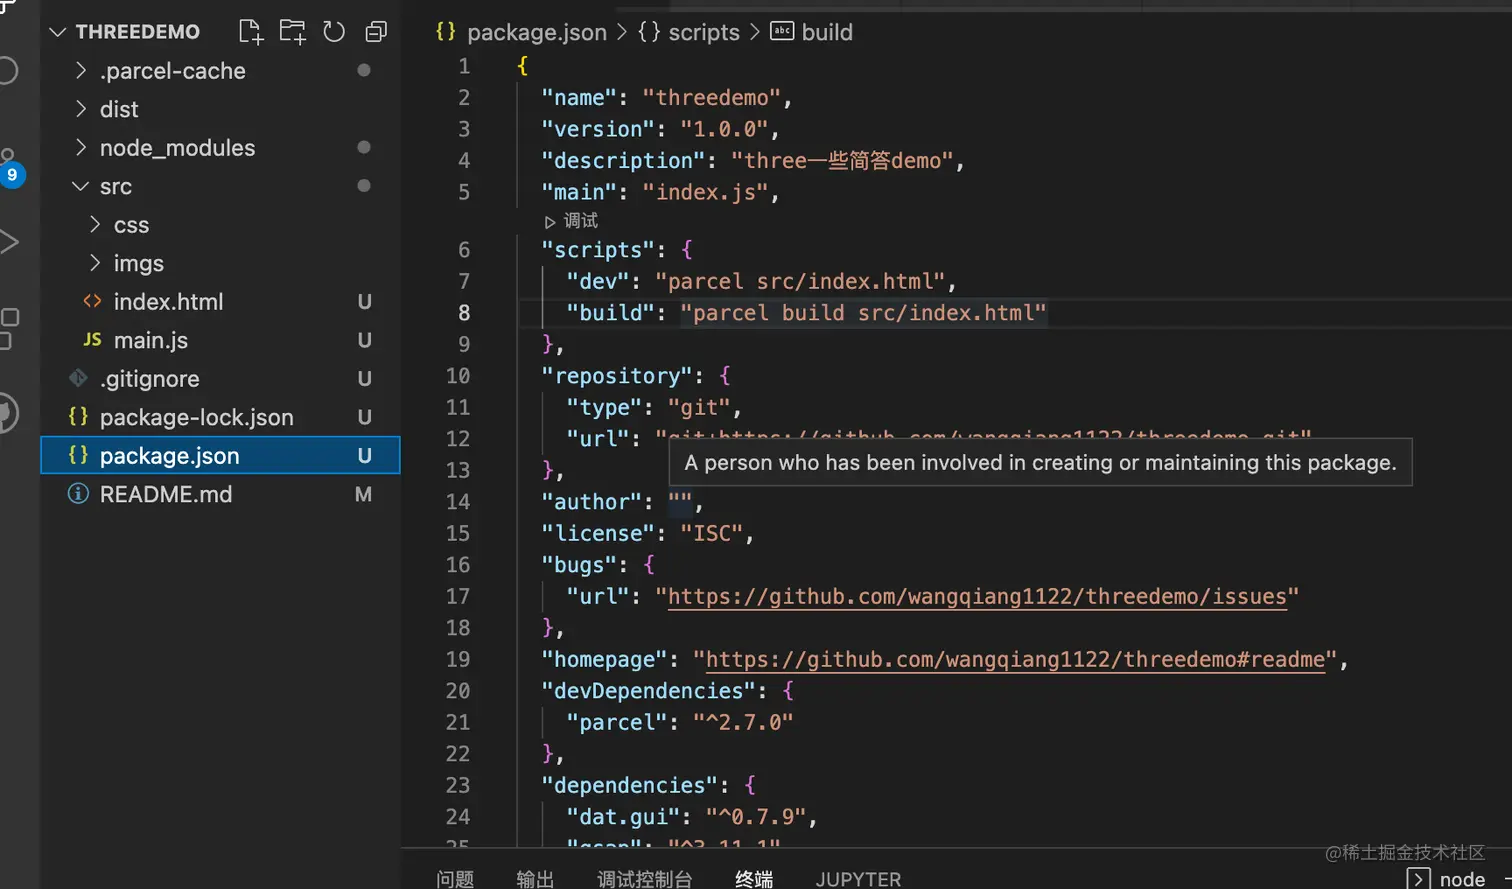
Task: Click the braces icon in package.json breadcrumb
Action: [446, 32]
